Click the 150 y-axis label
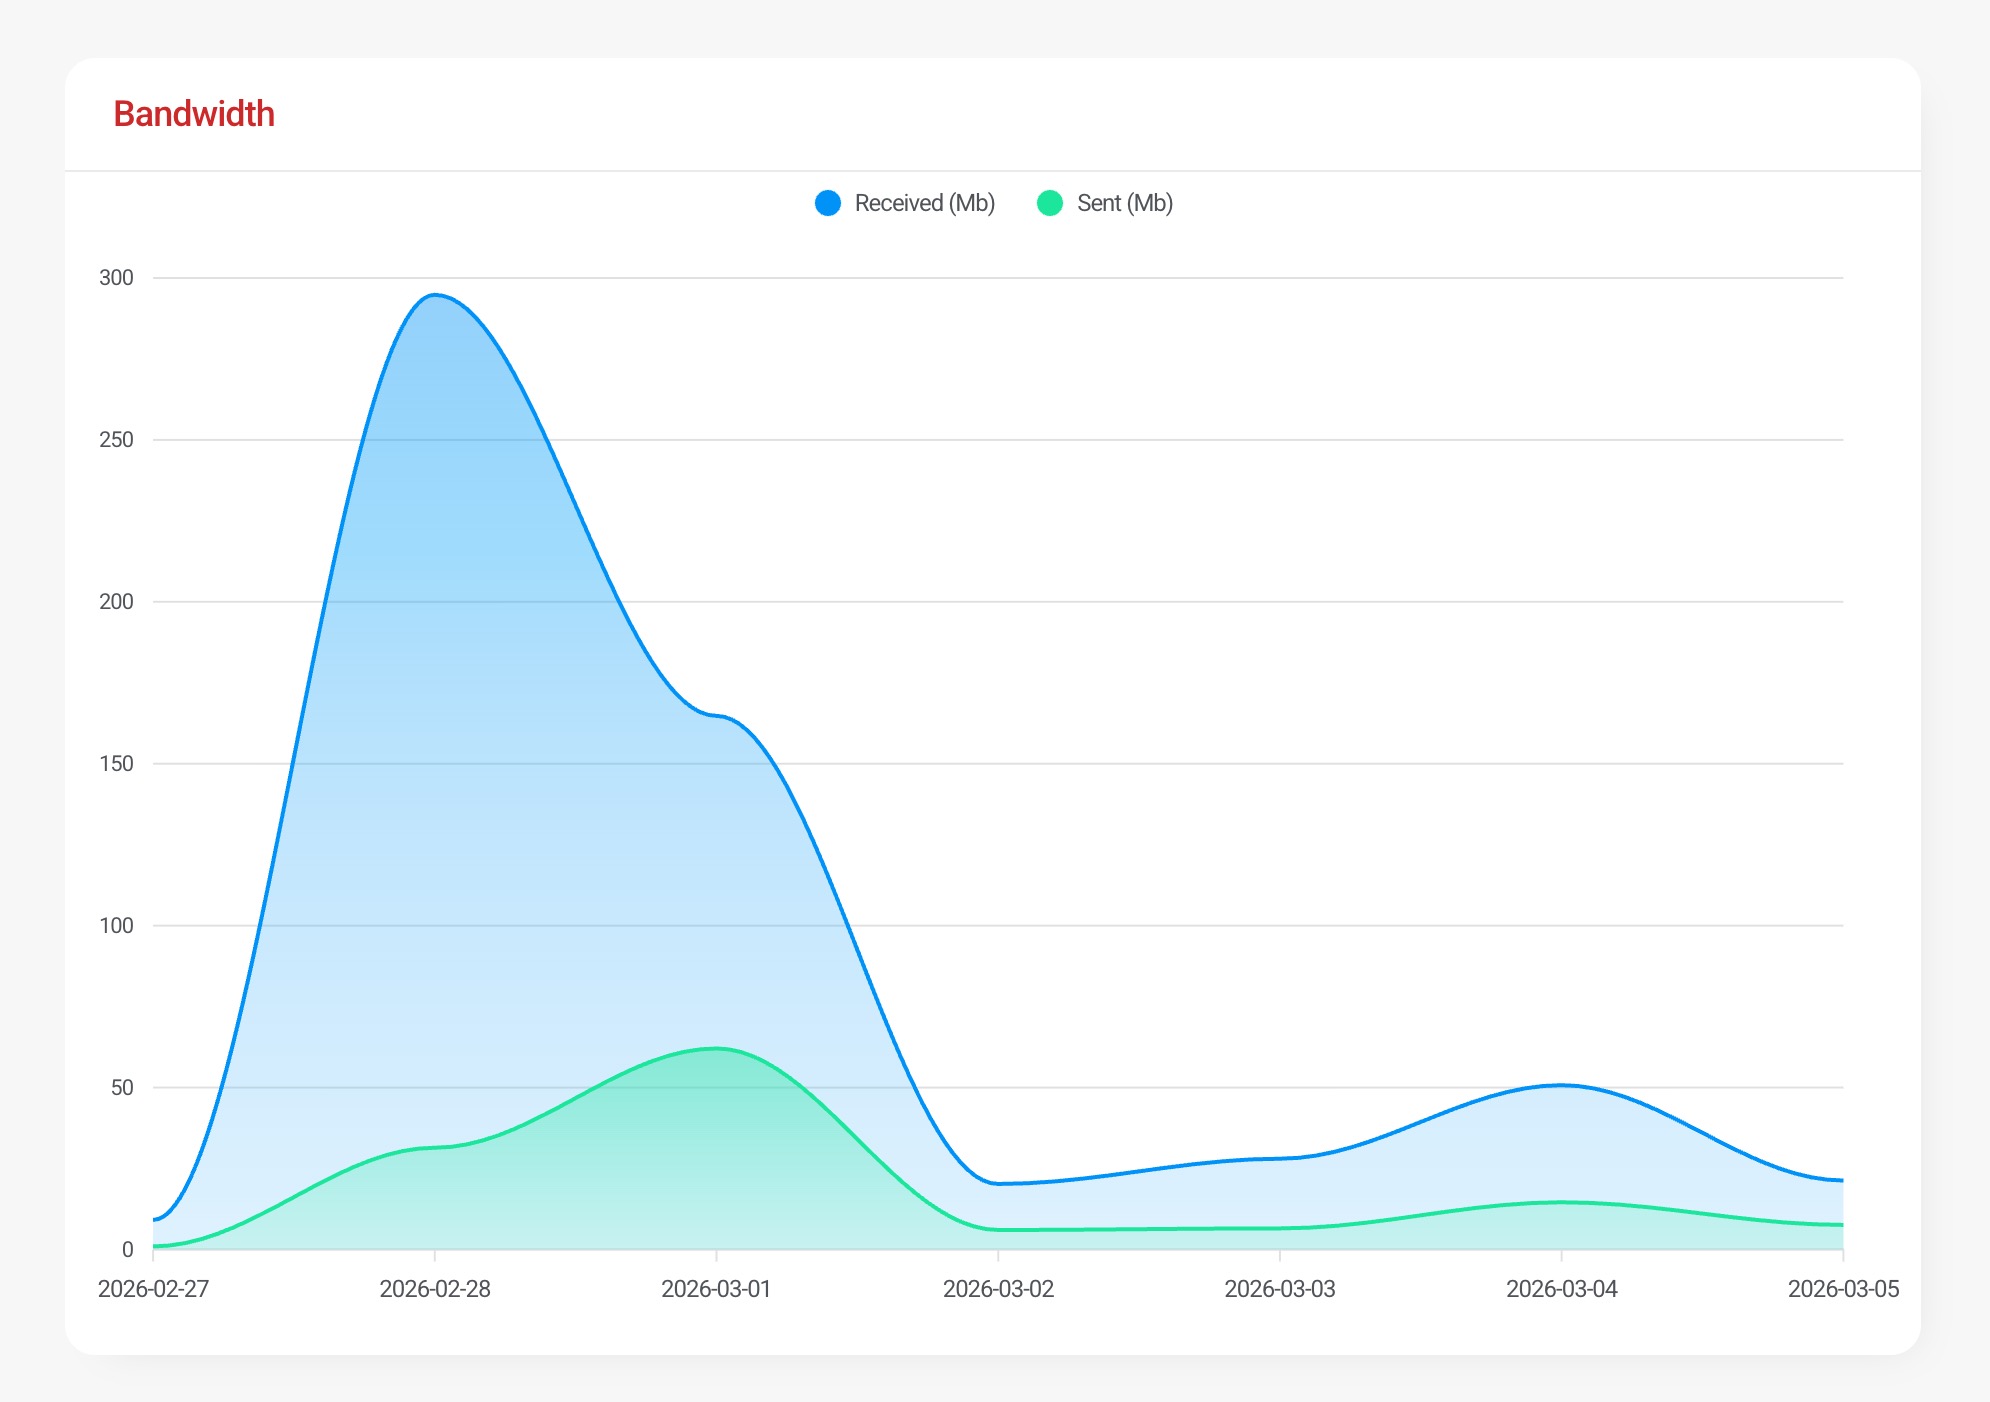 tap(116, 764)
